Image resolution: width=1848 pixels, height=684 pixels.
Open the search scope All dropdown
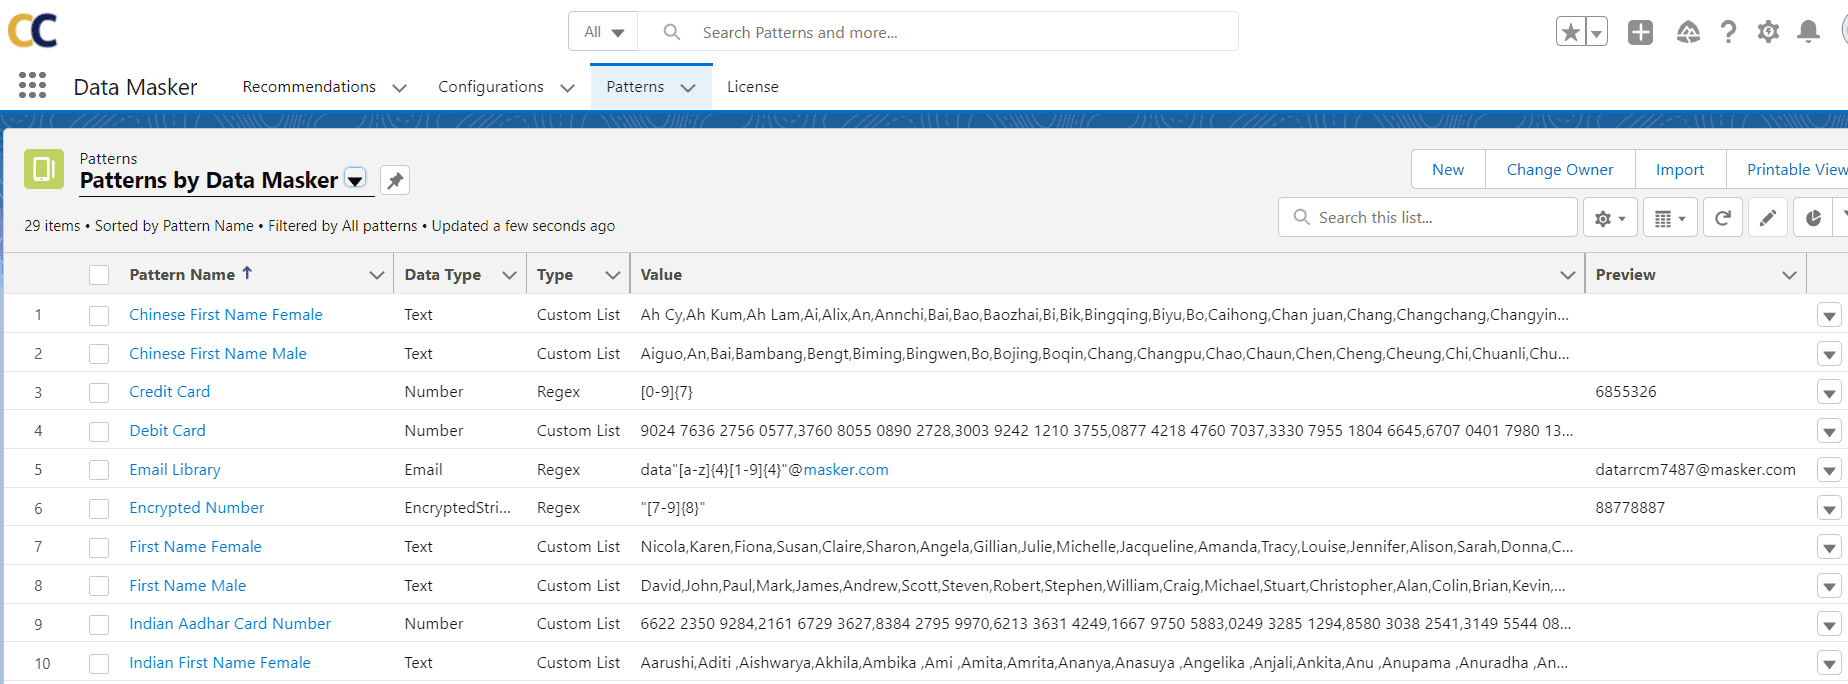click(x=603, y=32)
